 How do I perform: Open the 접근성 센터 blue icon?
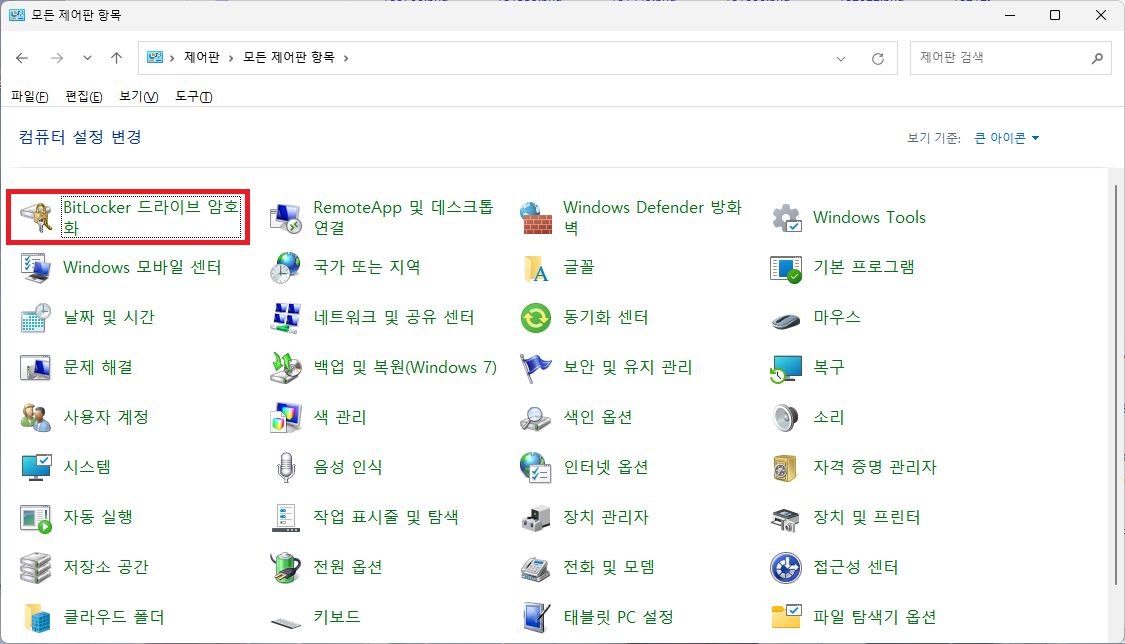pos(786,568)
